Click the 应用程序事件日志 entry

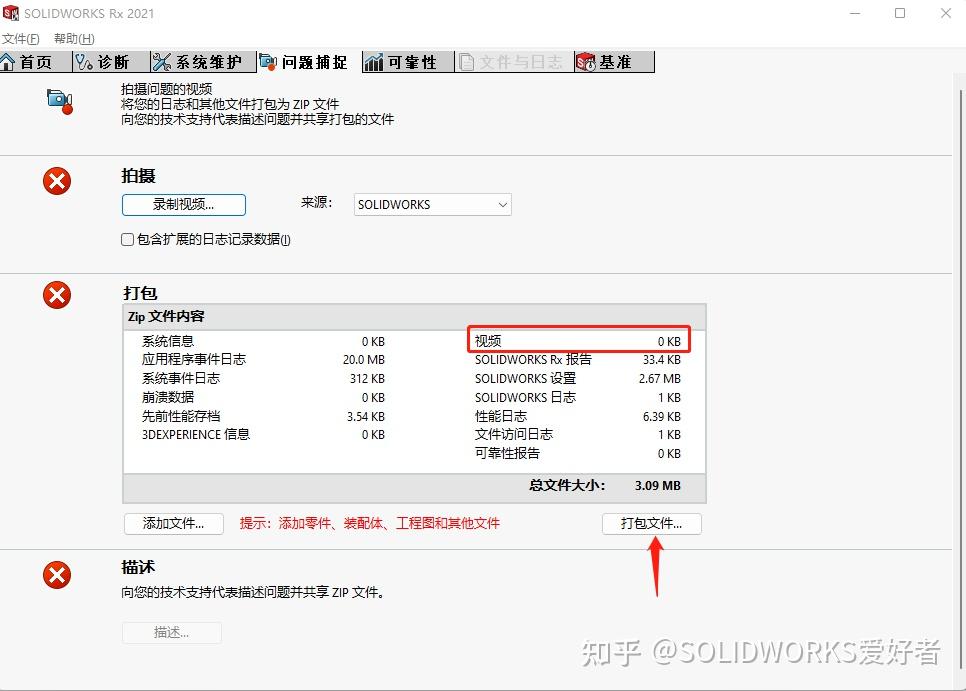pyautogui.click(x=193, y=359)
